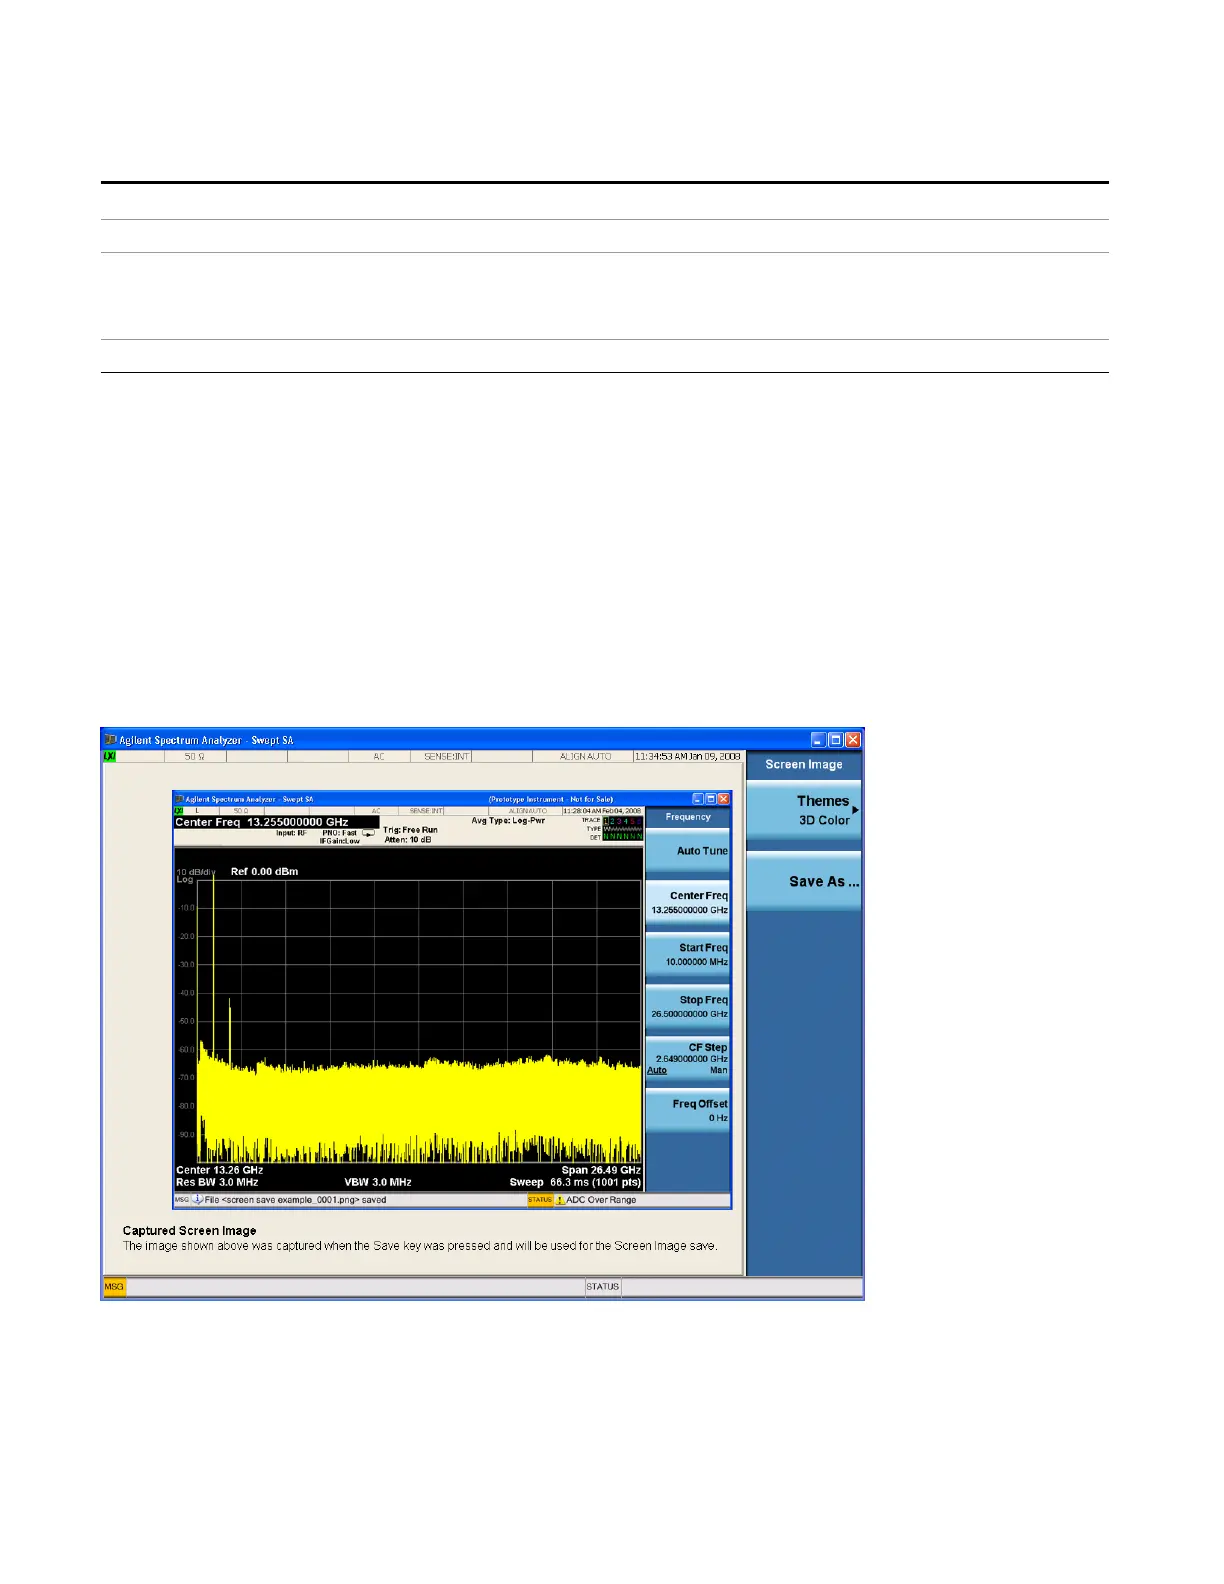Click the orange MSG icon in bottom bar
1224x1584 pixels.
pos(115,1287)
